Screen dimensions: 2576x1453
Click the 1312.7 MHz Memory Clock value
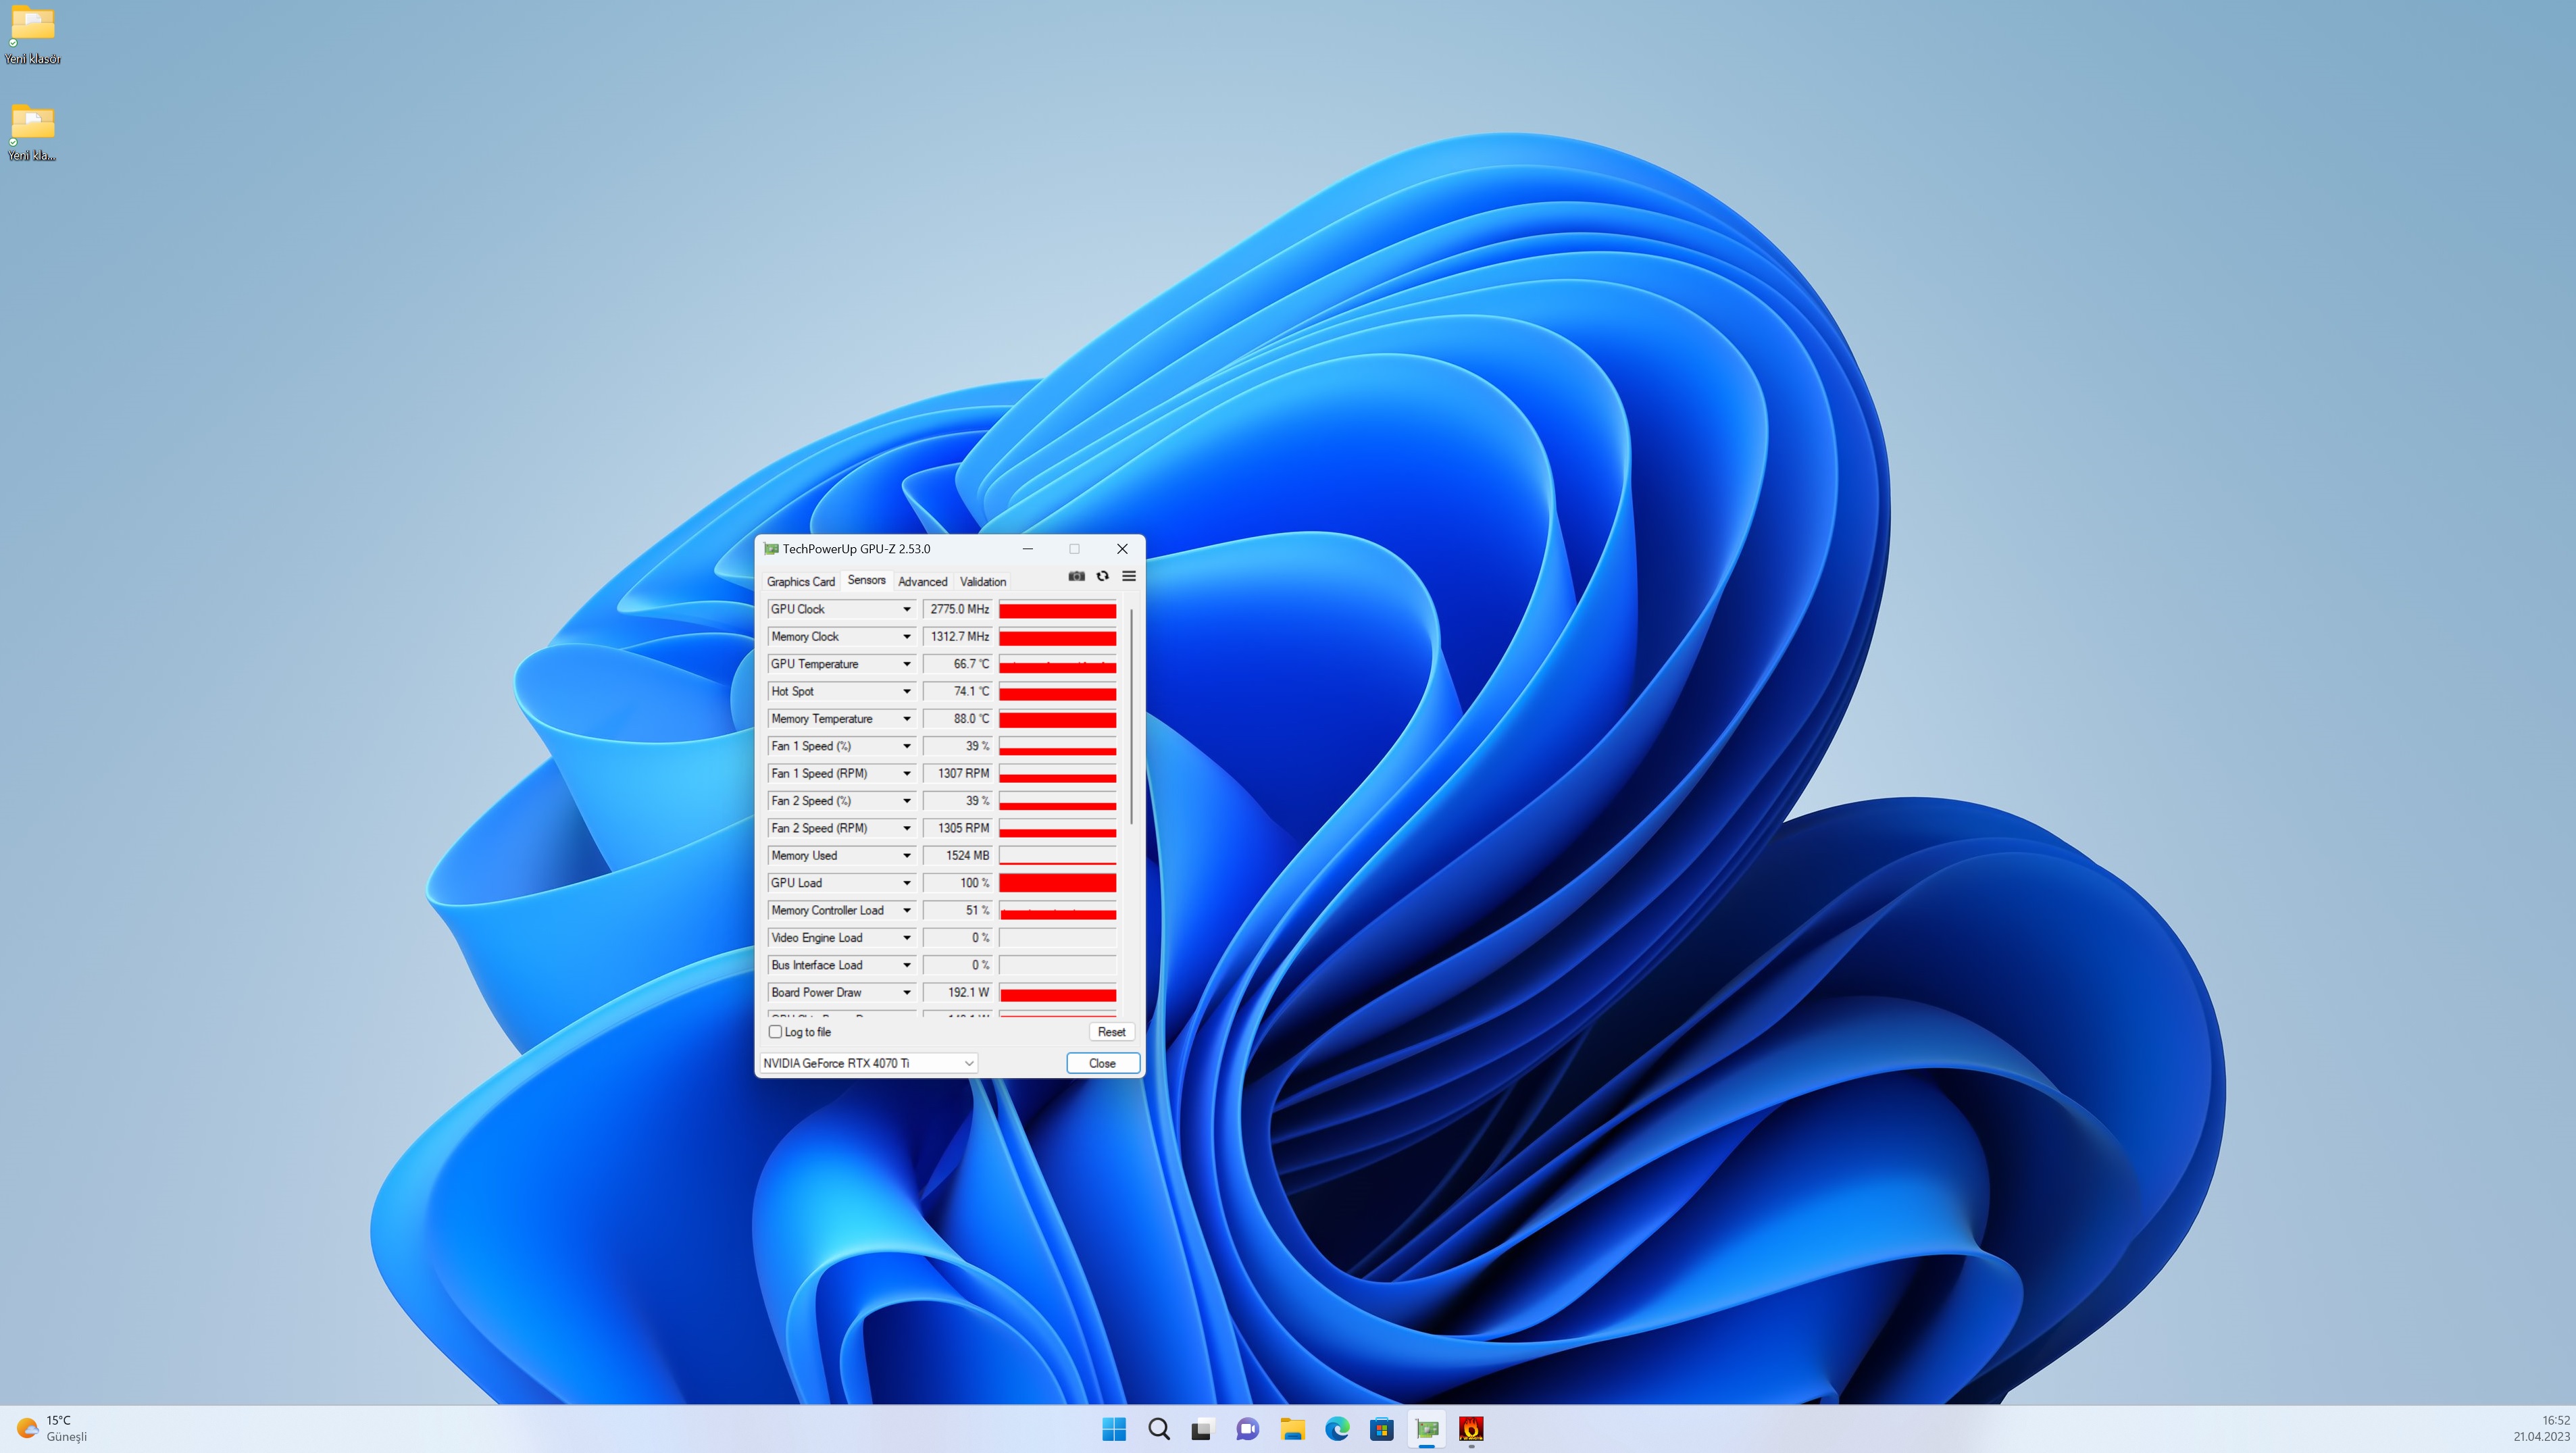click(x=958, y=637)
